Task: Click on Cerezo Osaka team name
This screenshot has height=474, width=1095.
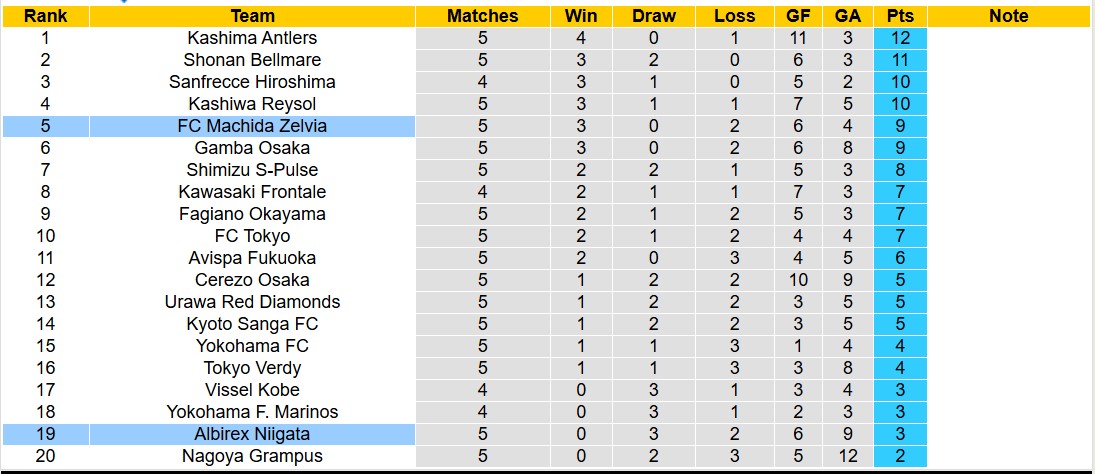Action: (x=252, y=280)
